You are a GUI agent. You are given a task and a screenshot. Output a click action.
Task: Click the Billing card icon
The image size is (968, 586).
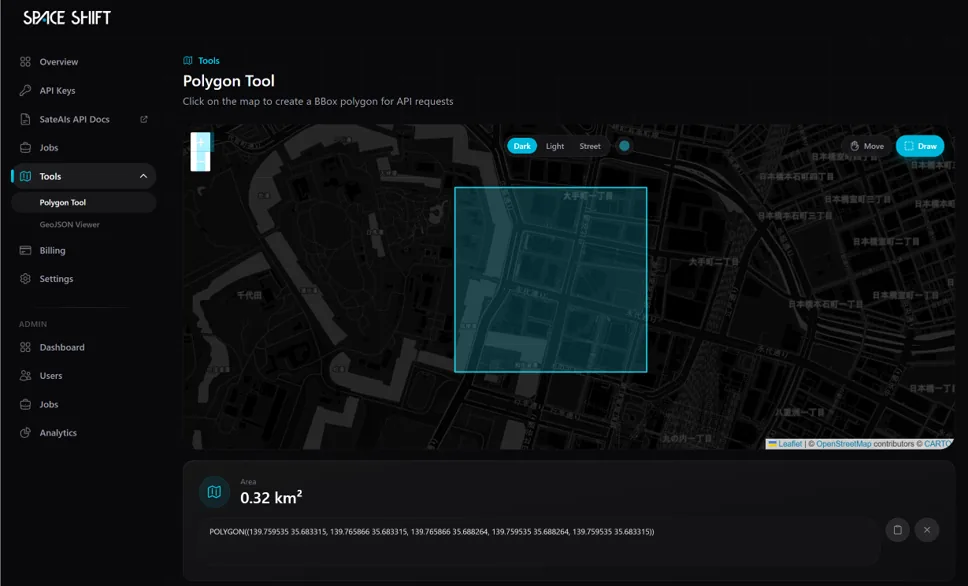pyautogui.click(x=25, y=250)
